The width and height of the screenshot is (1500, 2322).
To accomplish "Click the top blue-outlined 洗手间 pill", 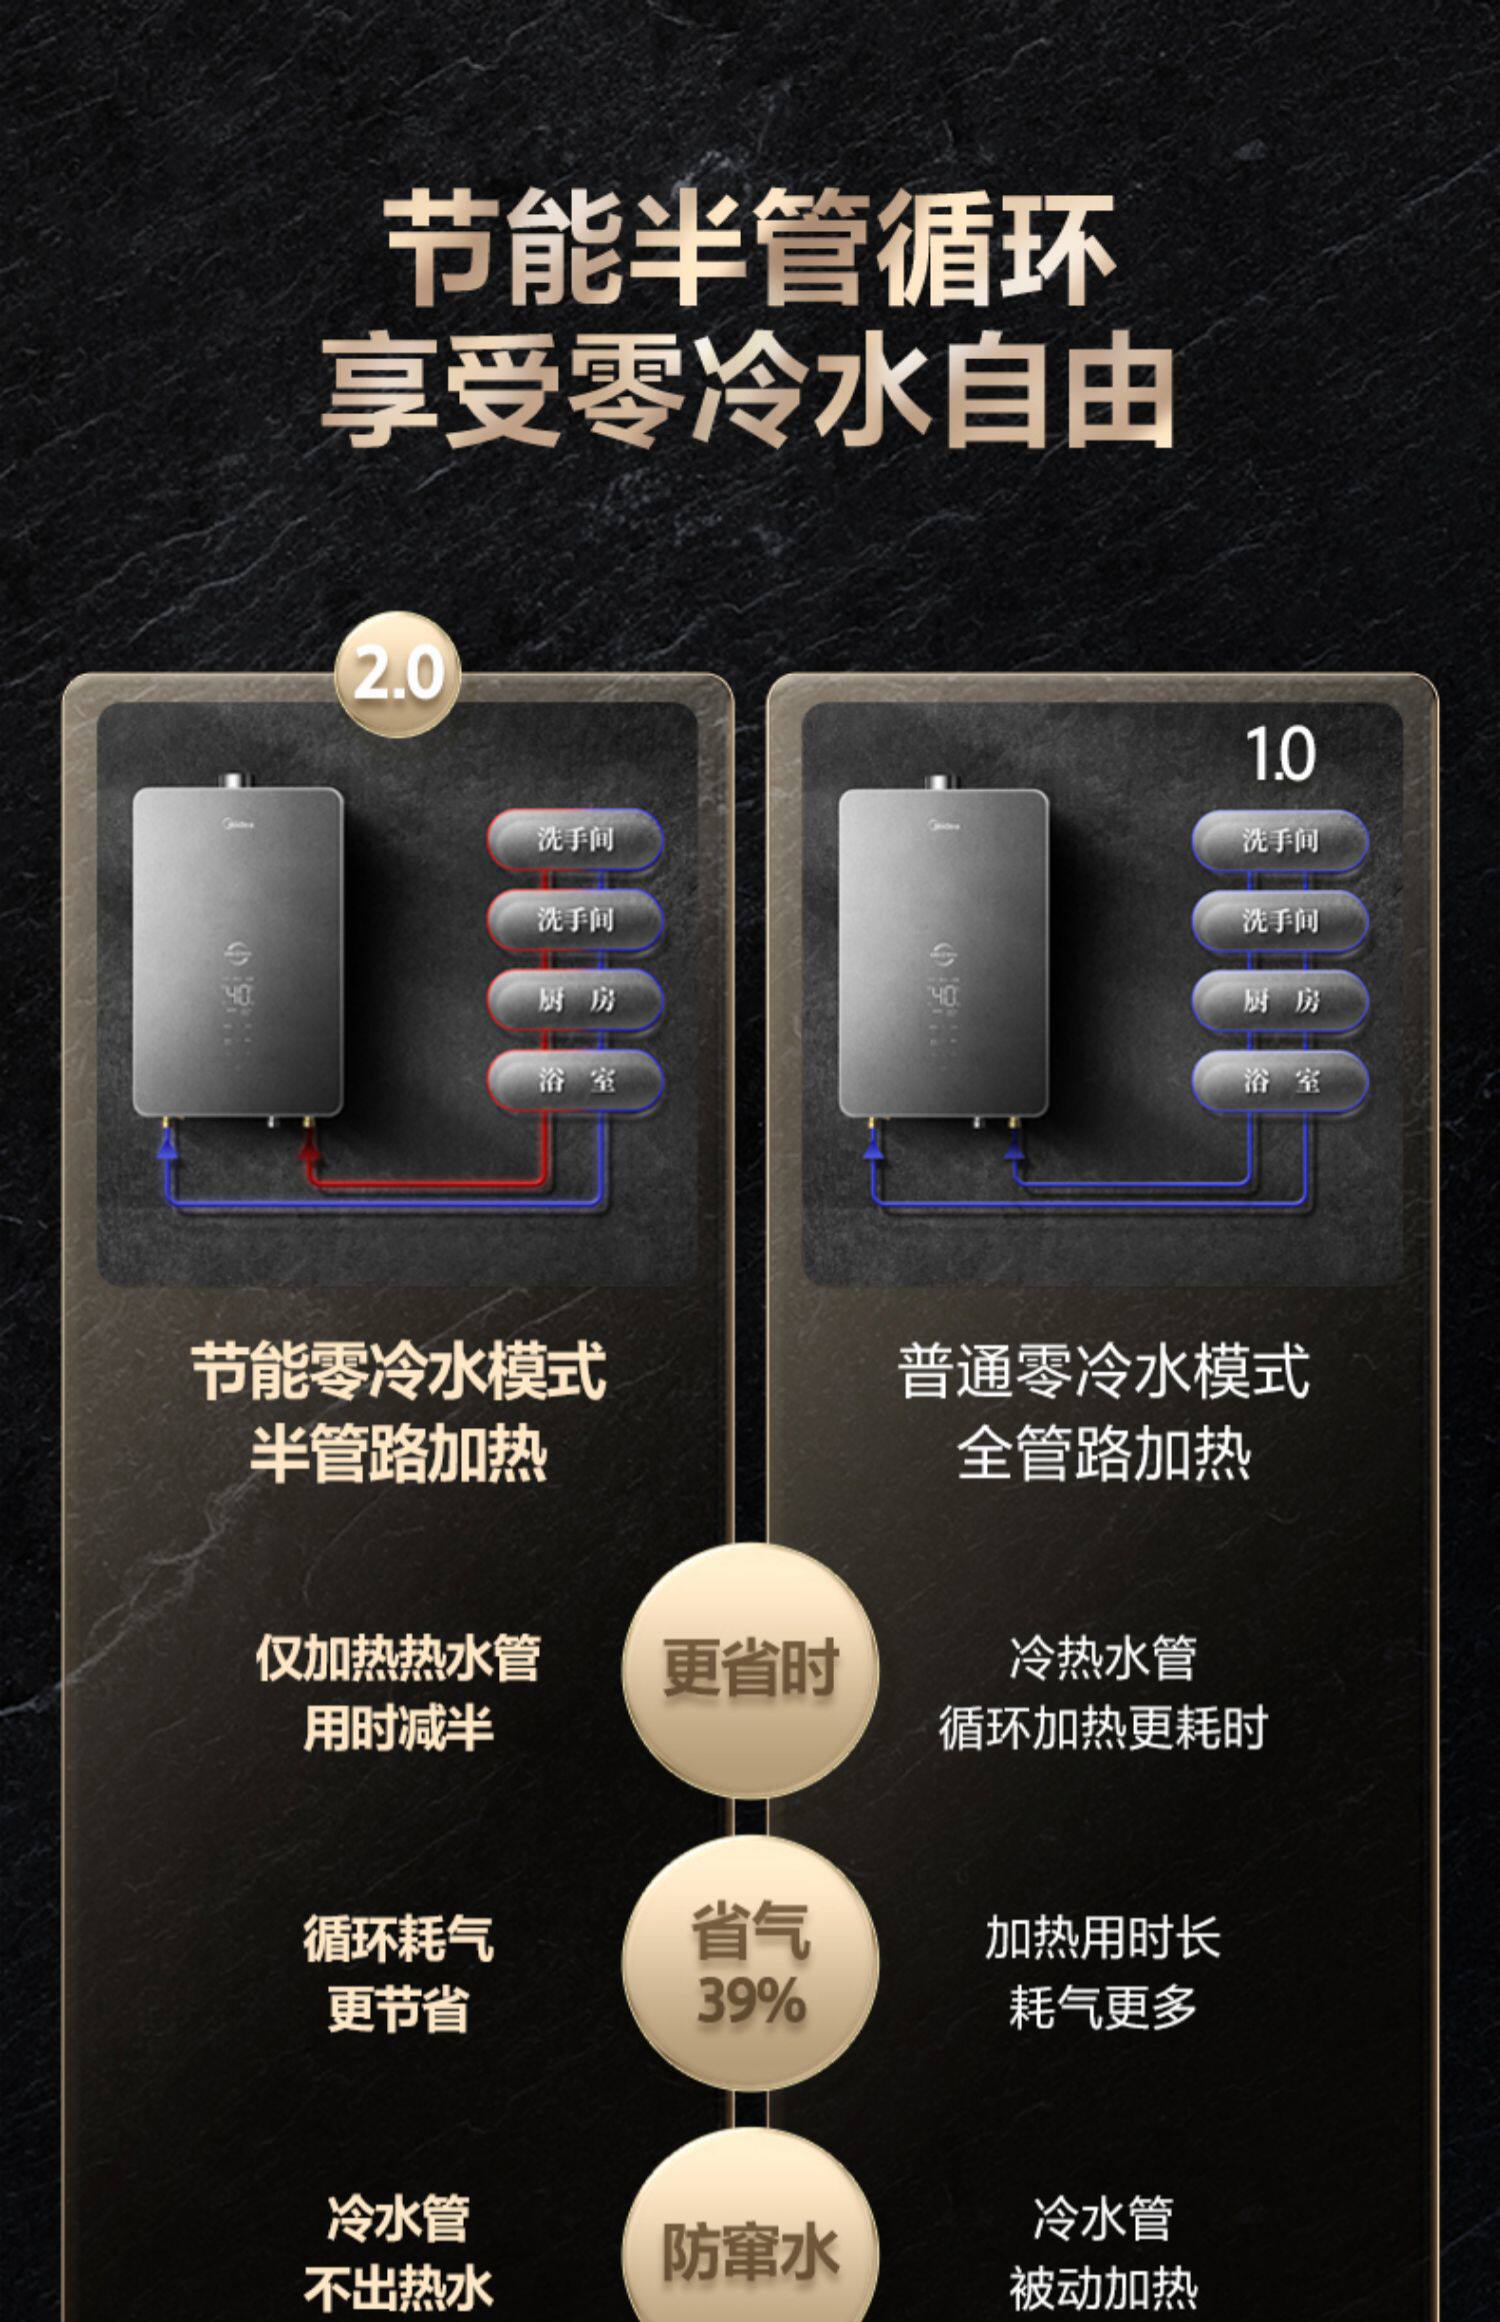I will pyautogui.click(x=1280, y=840).
